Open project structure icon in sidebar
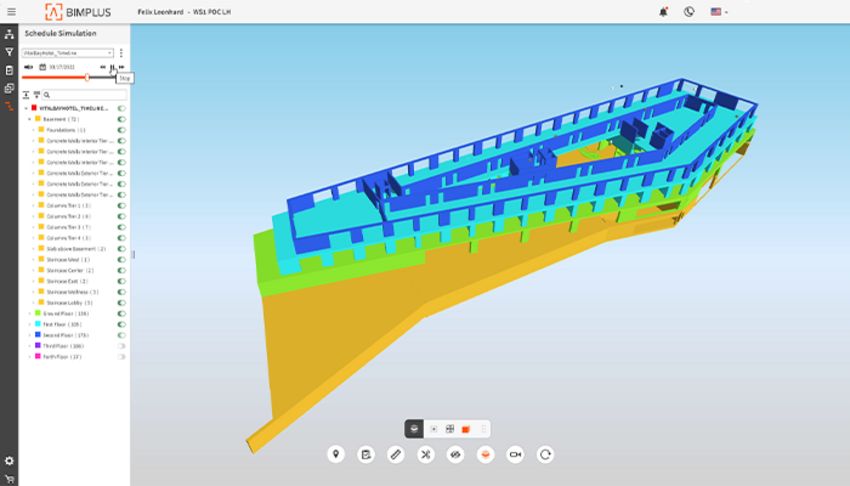 [9, 35]
